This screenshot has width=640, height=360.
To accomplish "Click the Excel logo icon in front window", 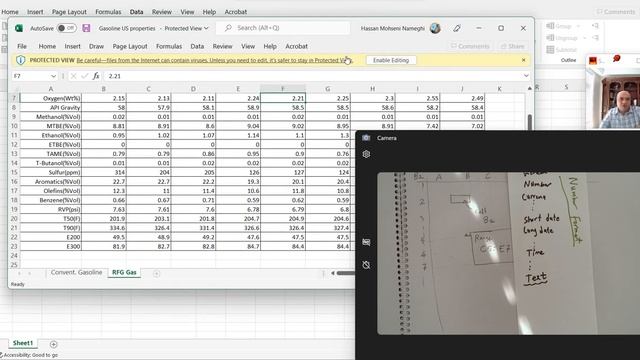I will 19,28.
